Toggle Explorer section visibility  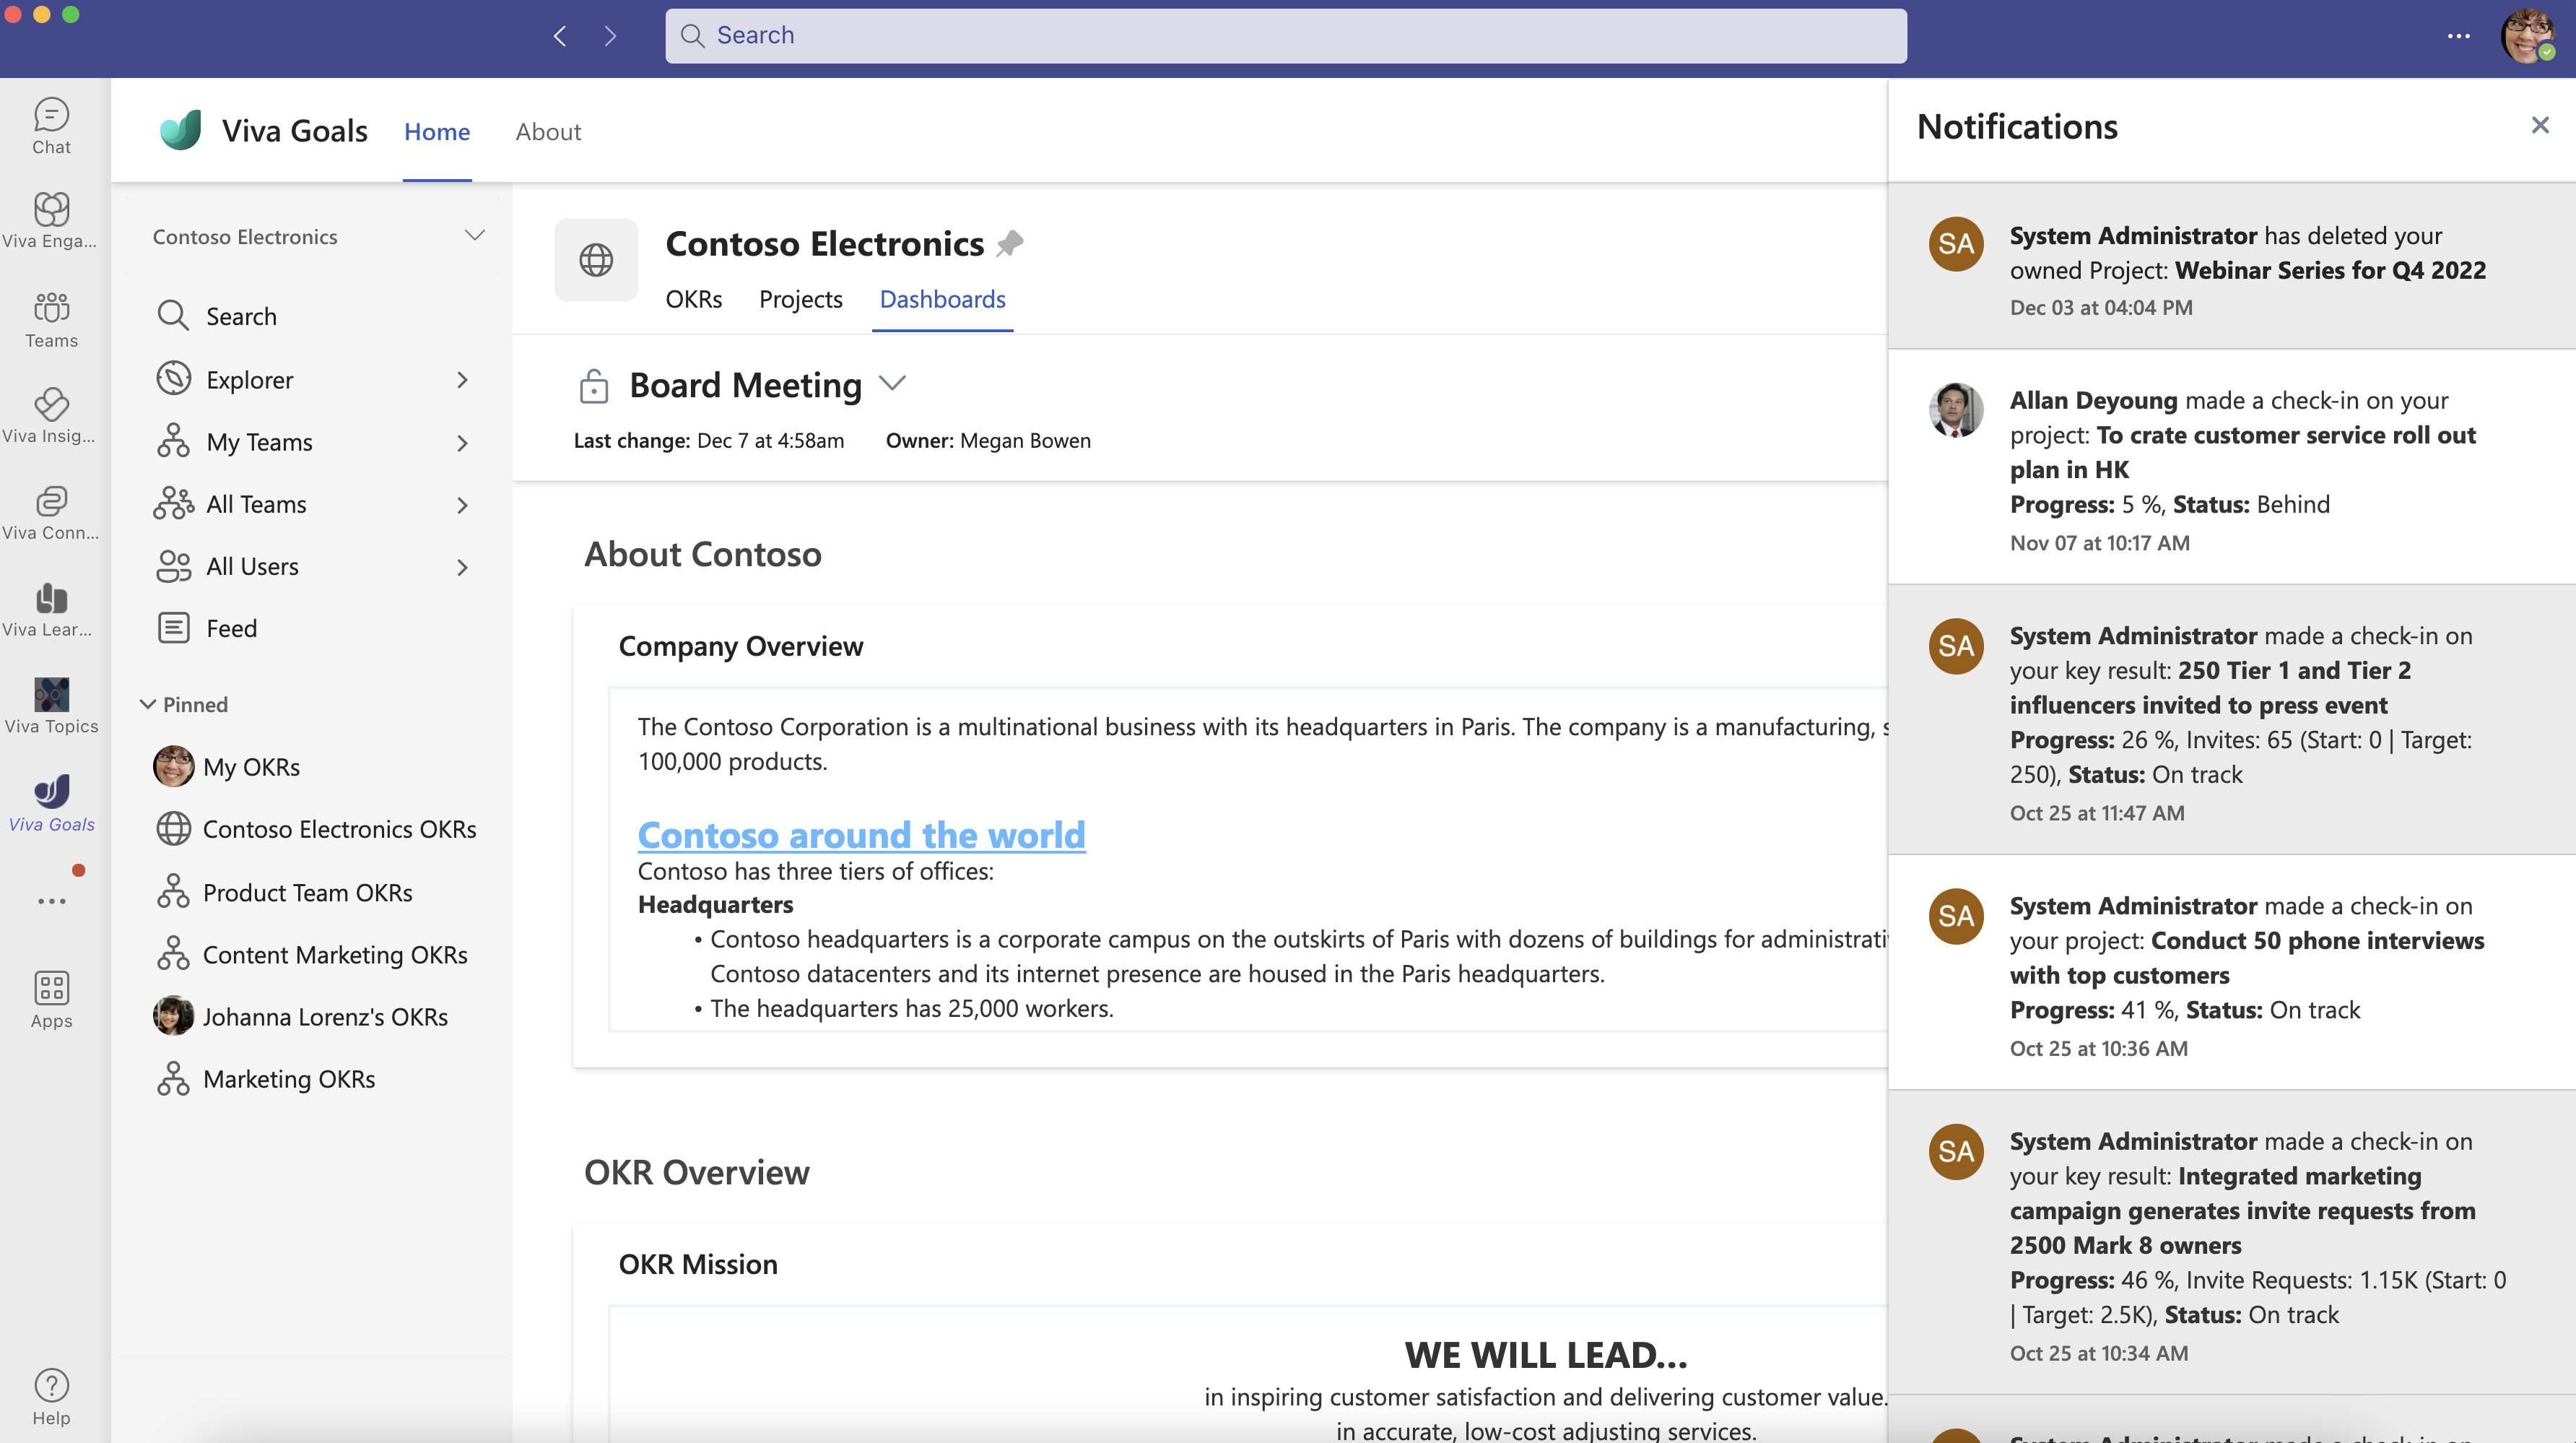click(462, 377)
